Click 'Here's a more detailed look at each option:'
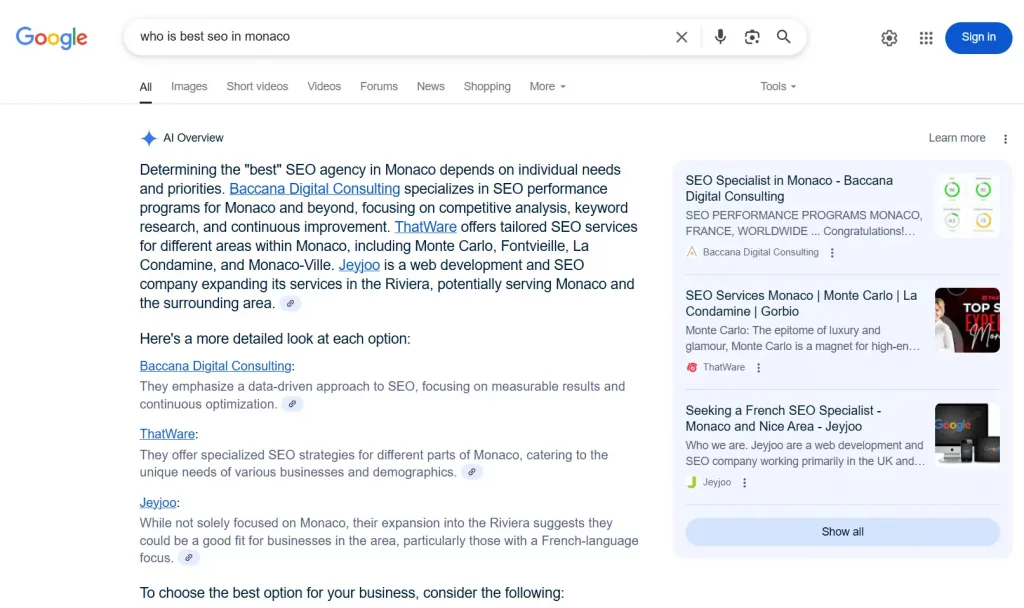Screen dimensions: 1024x608 pos(275,339)
